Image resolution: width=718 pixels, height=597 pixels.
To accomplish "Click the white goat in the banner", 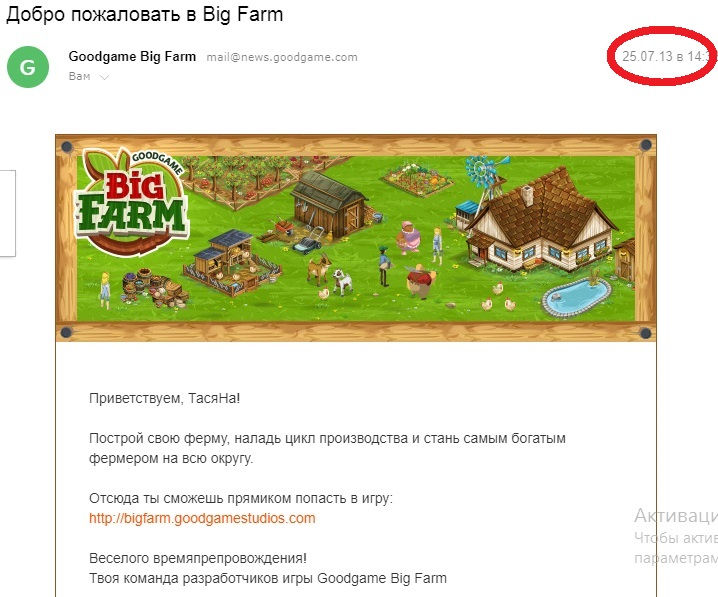I will 343,280.
